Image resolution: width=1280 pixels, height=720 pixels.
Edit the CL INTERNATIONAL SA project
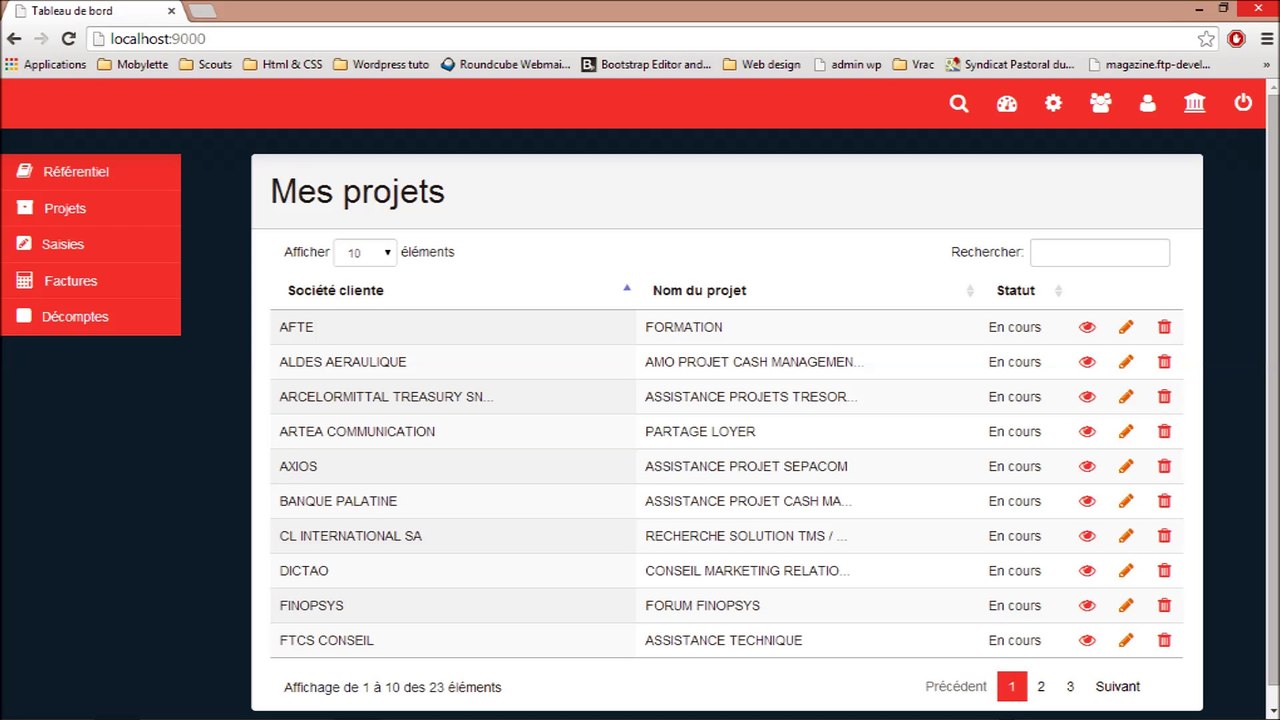pyautogui.click(x=1126, y=536)
